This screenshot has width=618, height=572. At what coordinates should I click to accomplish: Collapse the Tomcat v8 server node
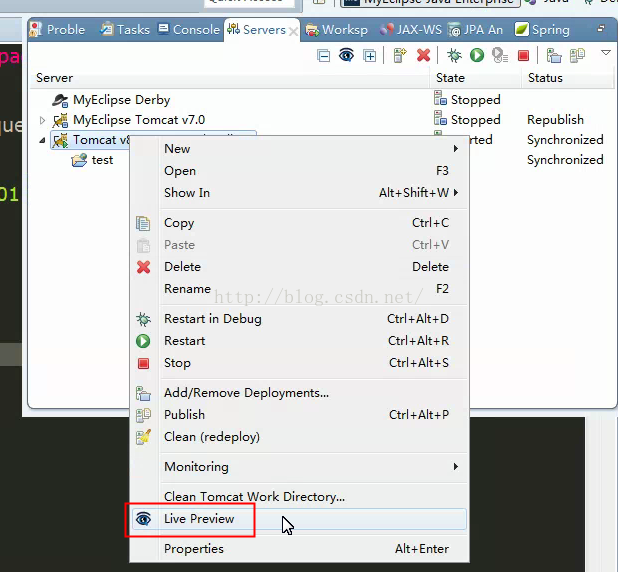pyautogui.click(x=42, y=140)
